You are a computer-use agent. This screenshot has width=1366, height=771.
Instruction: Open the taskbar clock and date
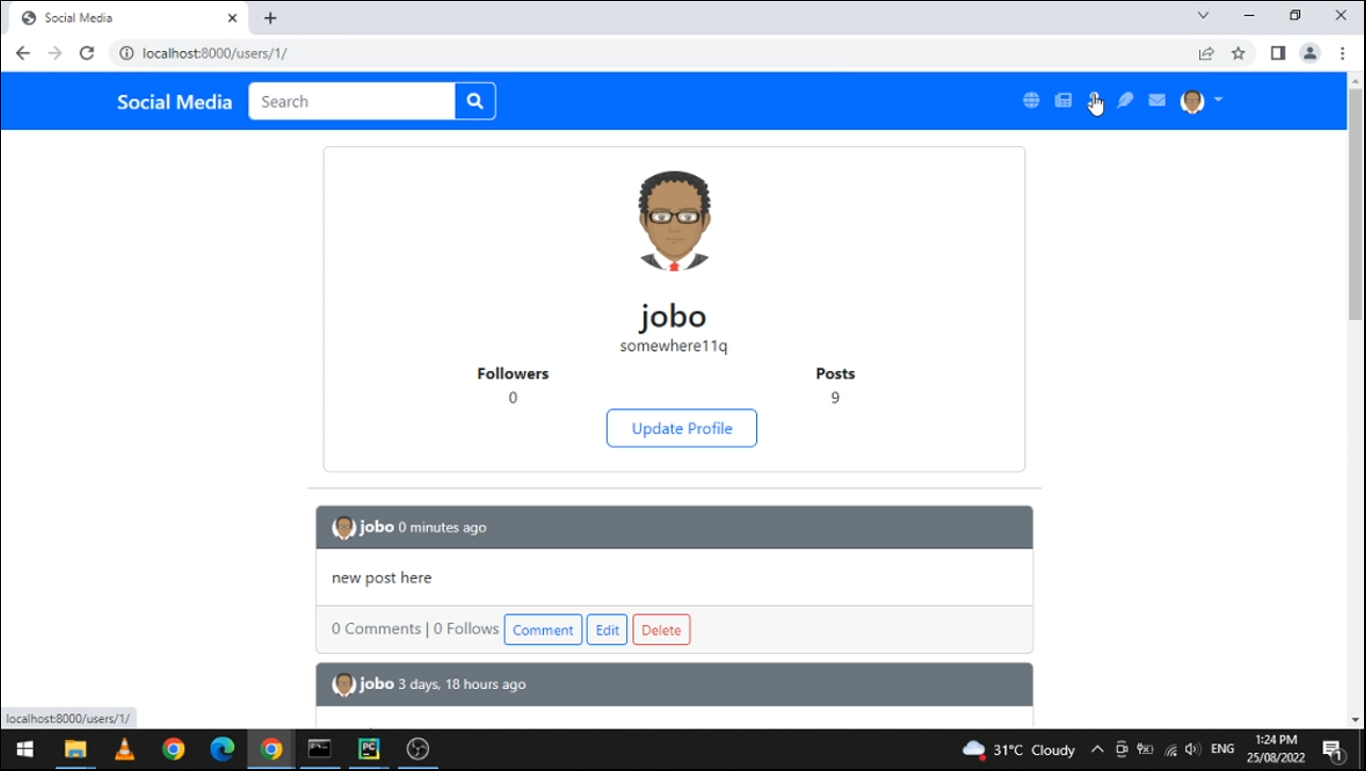(1276, 749)
